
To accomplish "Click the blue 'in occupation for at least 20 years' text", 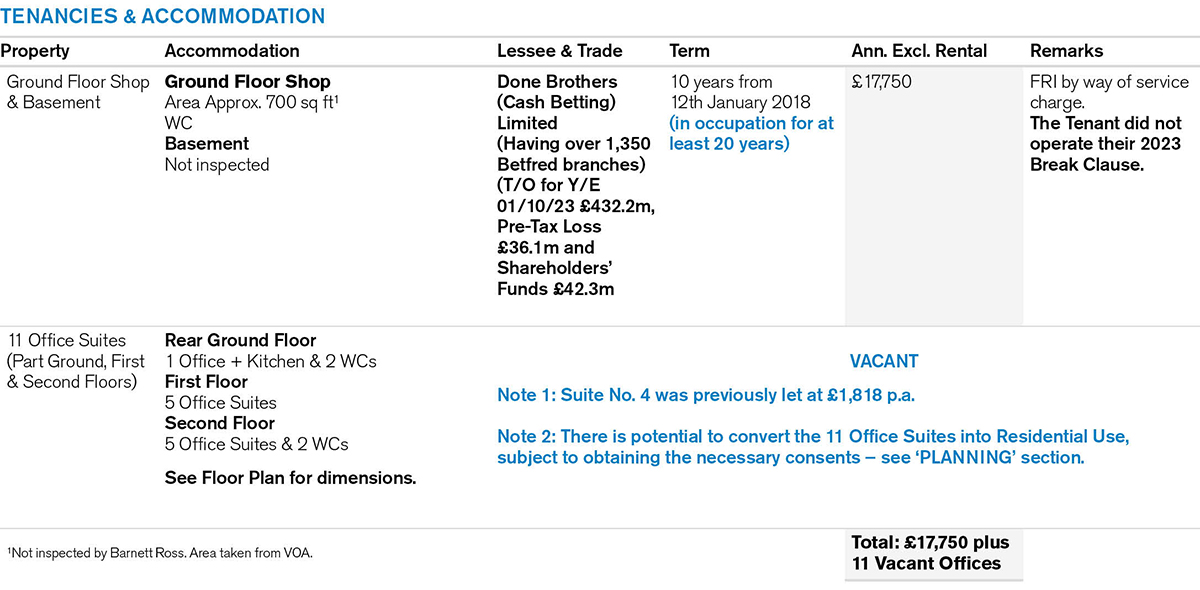I will tap(751, 134).
